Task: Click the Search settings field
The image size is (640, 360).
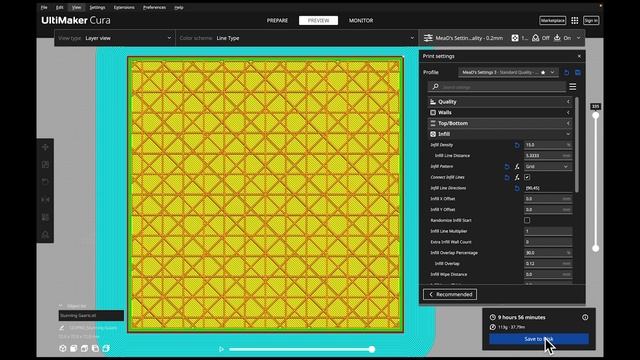Action: coord(497,87)
